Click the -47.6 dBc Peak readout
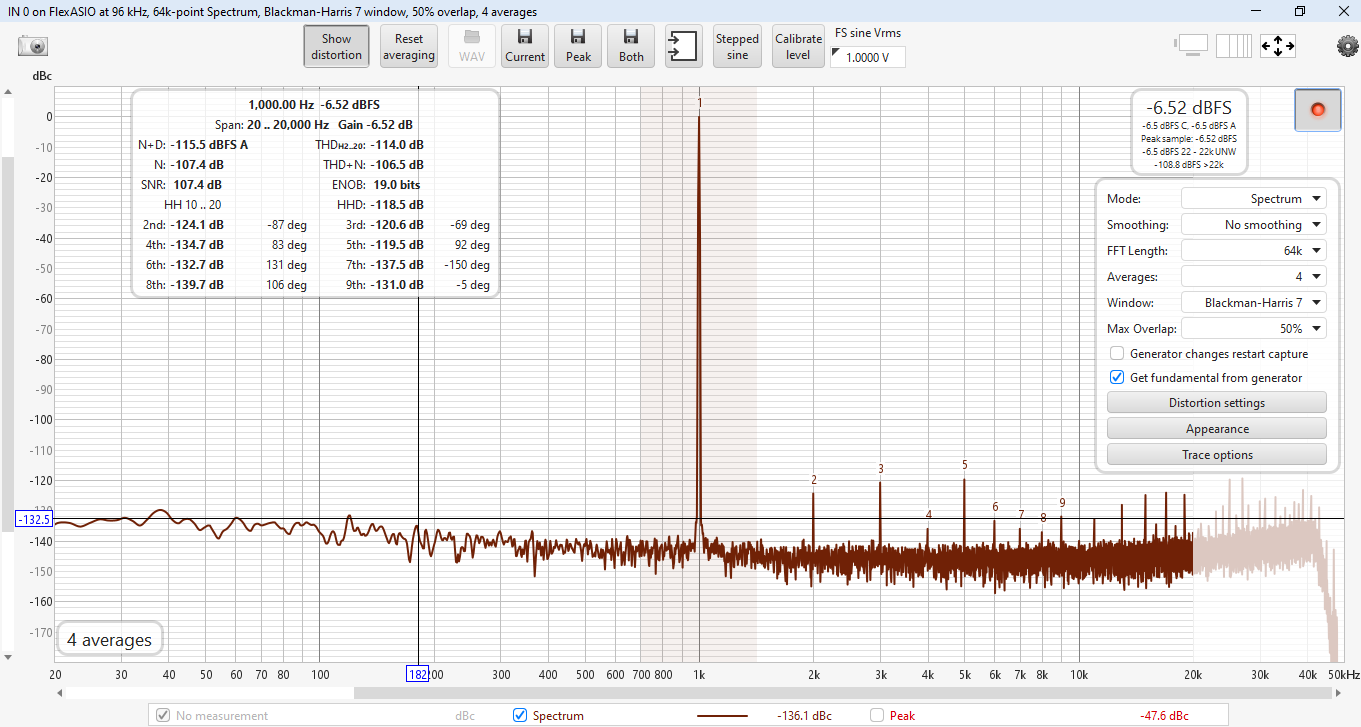This screenshot has height=727, width=1361. (1164, 716)
